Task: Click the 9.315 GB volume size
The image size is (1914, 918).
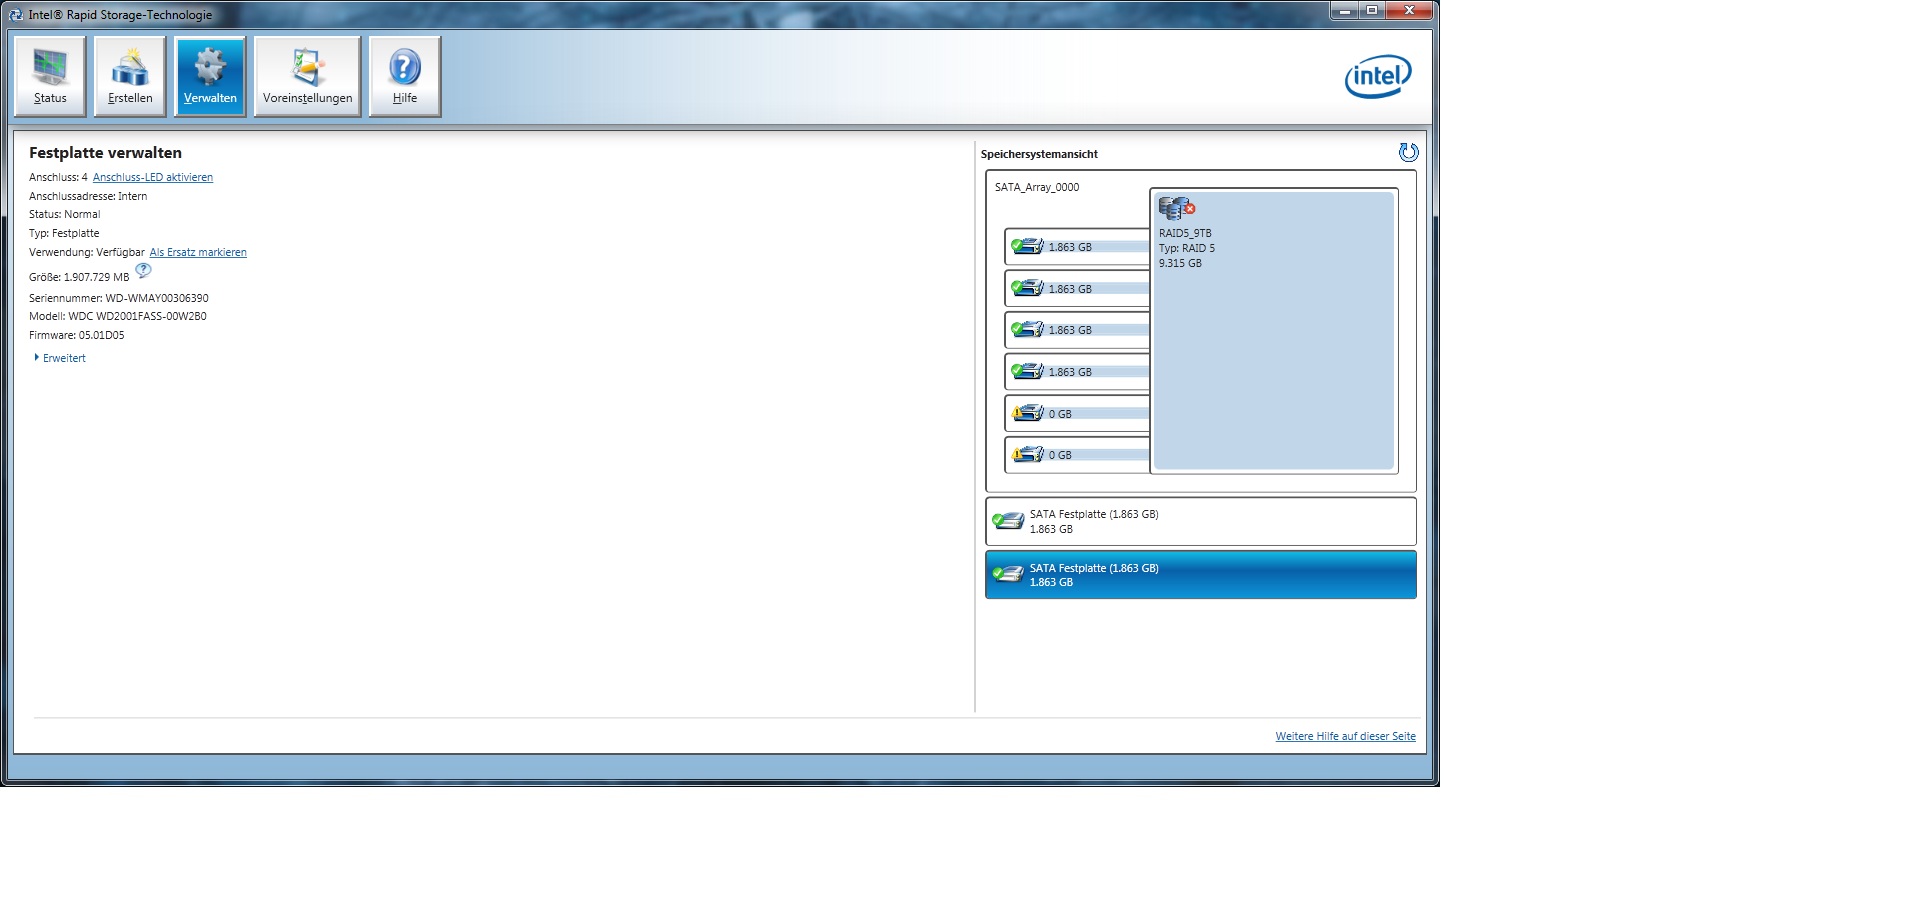Action: click(1180, 264)
